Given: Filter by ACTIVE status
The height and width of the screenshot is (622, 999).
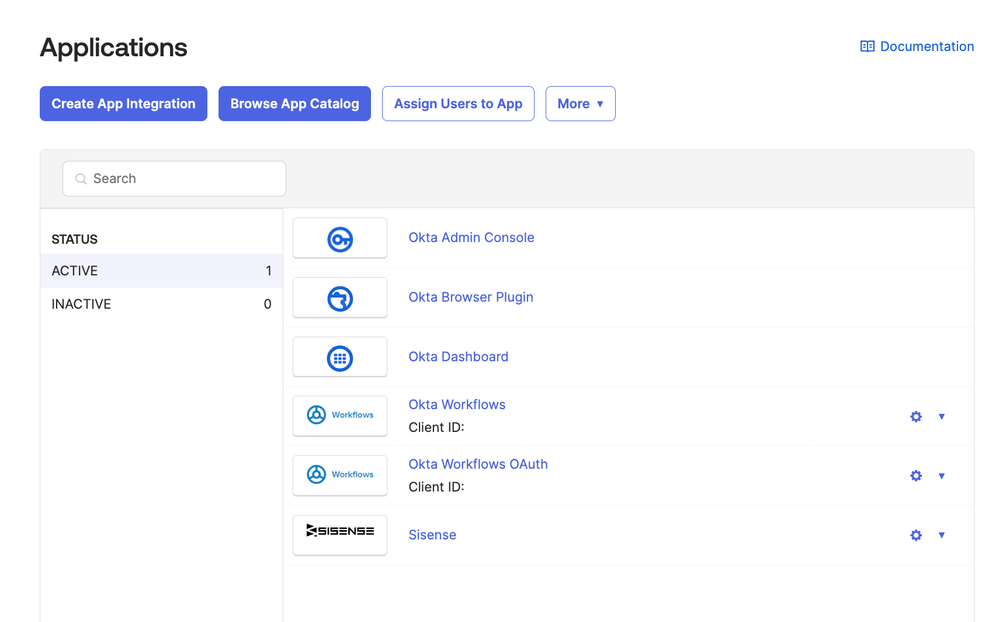Looking at the screenshot, I should 161,271.
